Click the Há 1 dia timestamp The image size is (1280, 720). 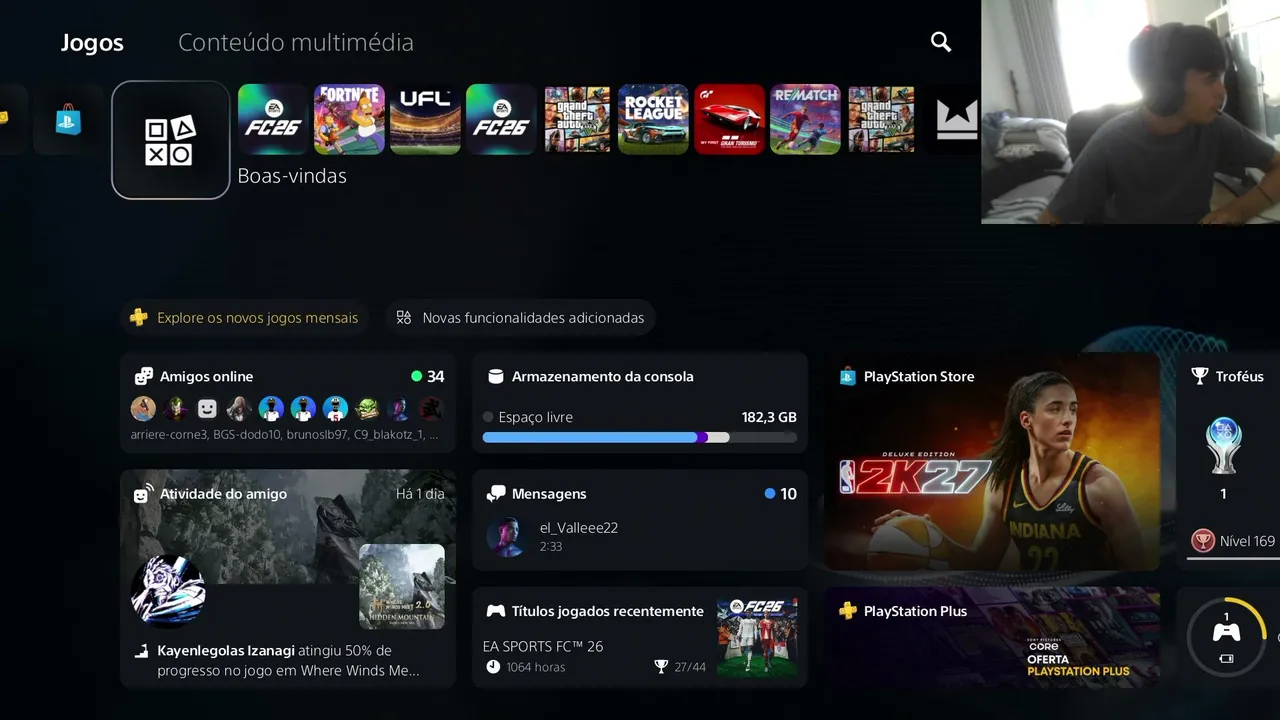(420, 494)
